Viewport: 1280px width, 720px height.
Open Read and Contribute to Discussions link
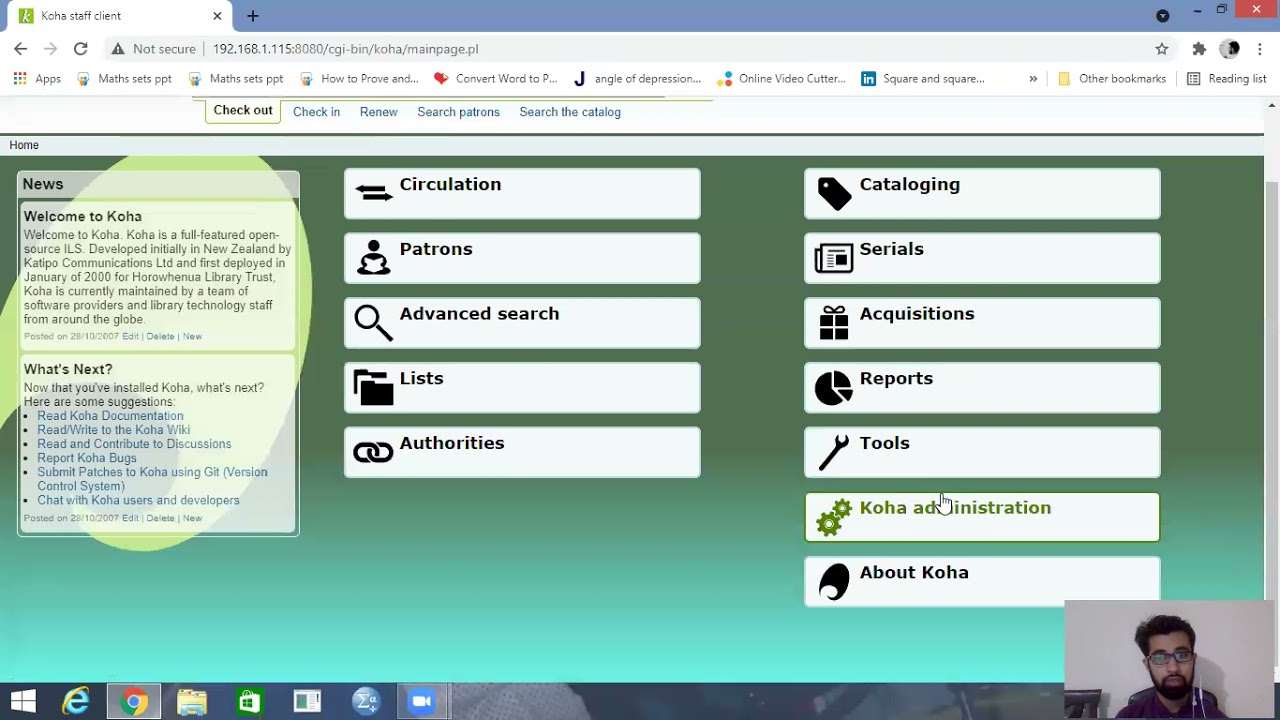tap(134, 444)
